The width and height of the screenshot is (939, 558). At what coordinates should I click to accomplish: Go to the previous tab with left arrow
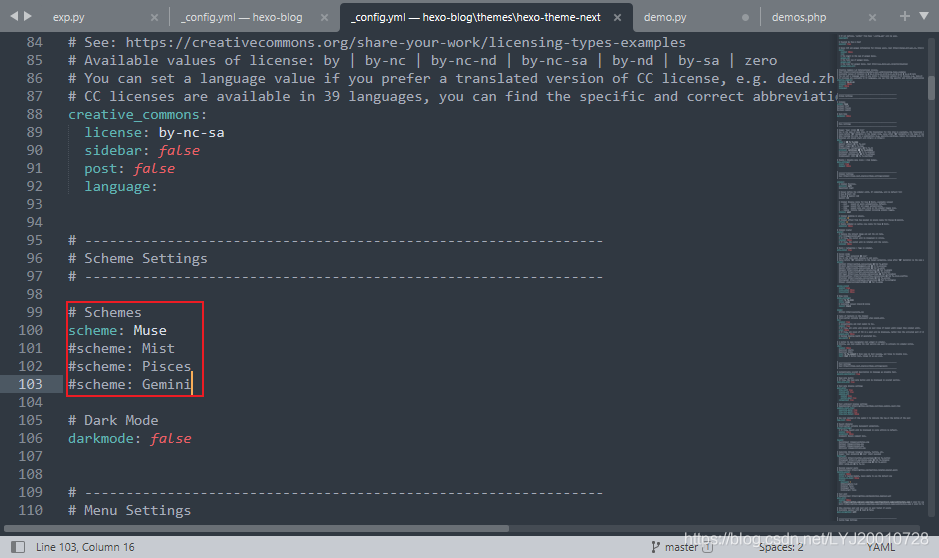pos(14,16)
